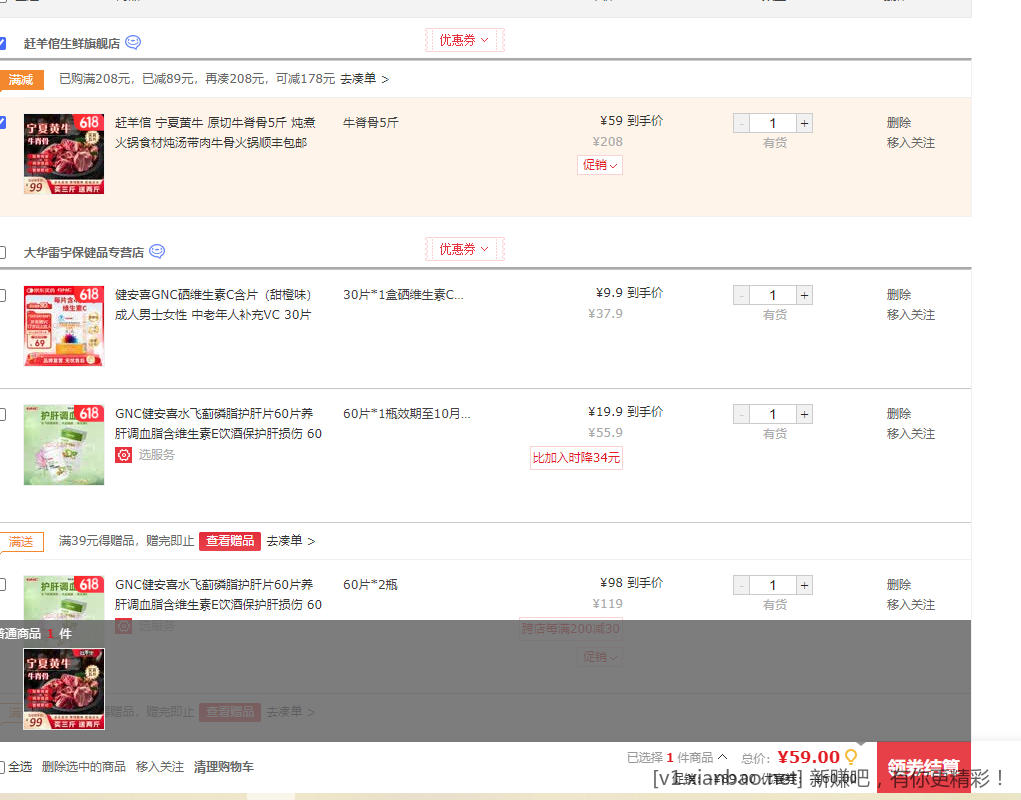Increase quantity of 60片*2瓶 item

[x=804, y=585]
